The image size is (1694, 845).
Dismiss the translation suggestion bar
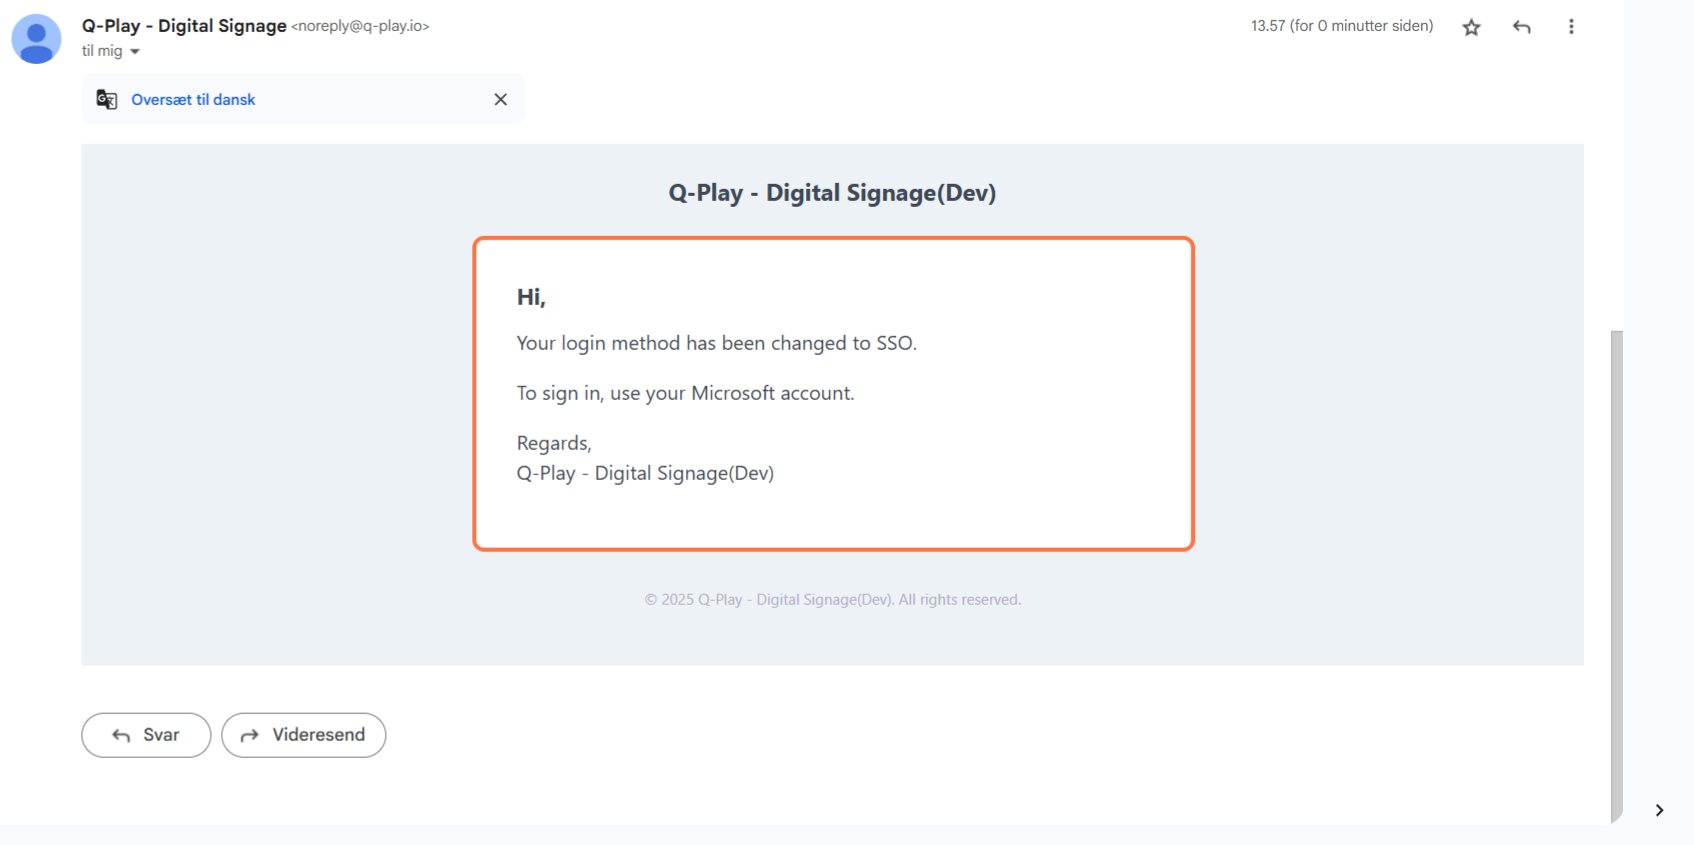[x=501, y=99]
